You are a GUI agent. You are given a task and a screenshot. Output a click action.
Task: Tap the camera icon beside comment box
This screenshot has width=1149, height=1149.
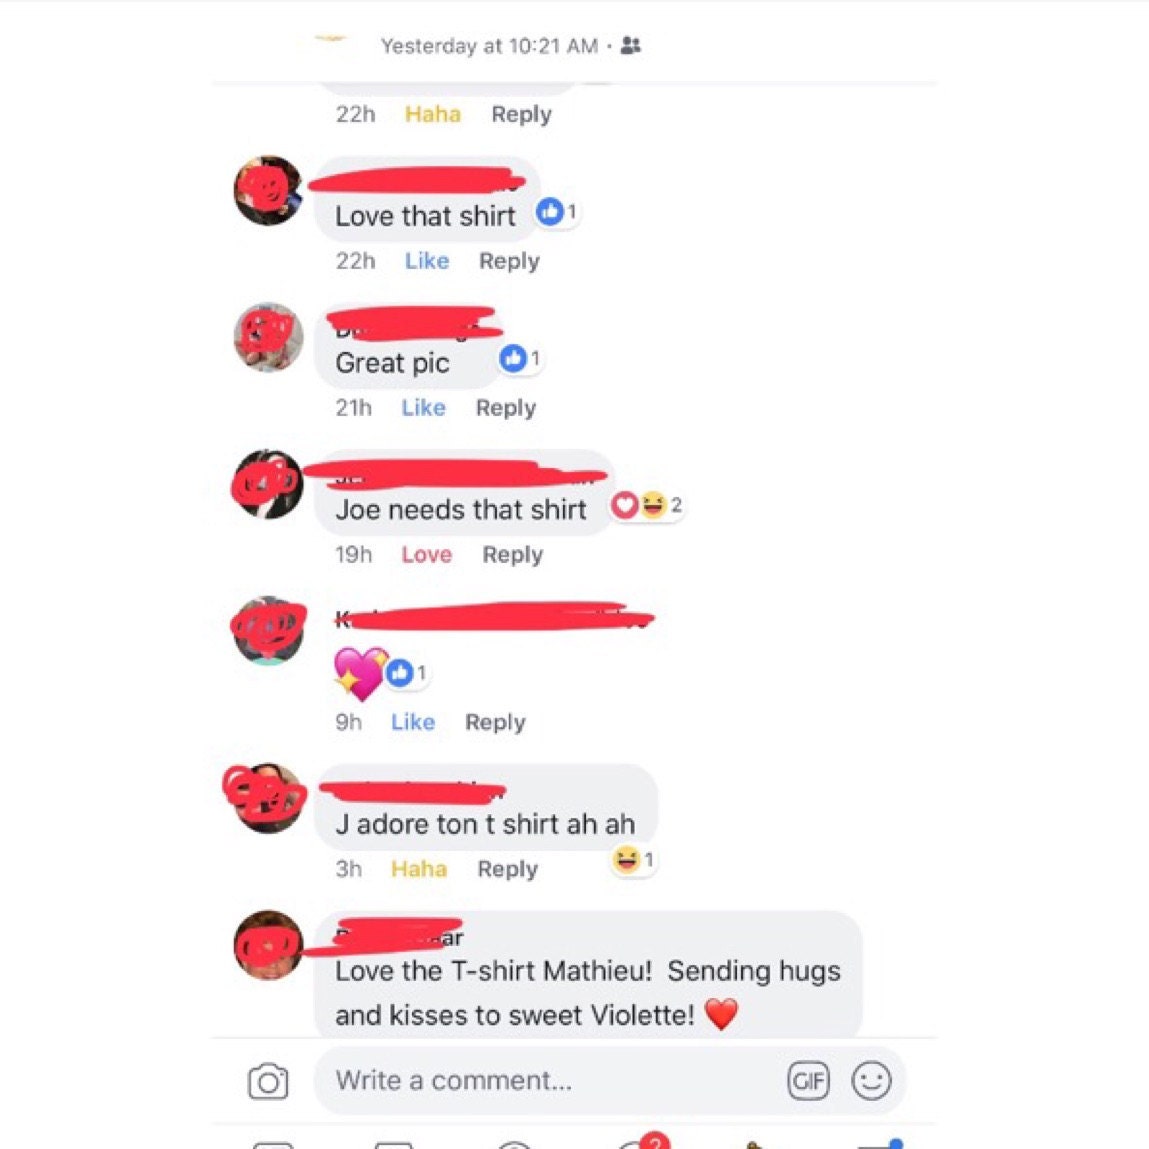point(267,1081)
